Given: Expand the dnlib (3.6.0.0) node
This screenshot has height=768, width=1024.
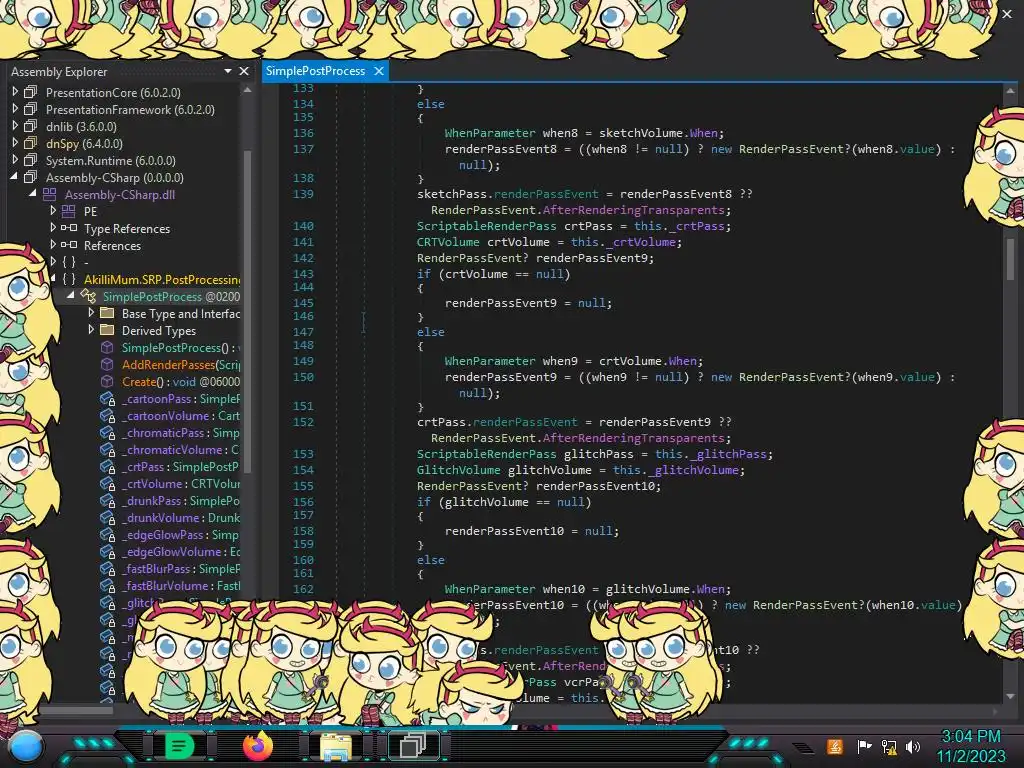Looking at the screenshot, I should point(15,126).
